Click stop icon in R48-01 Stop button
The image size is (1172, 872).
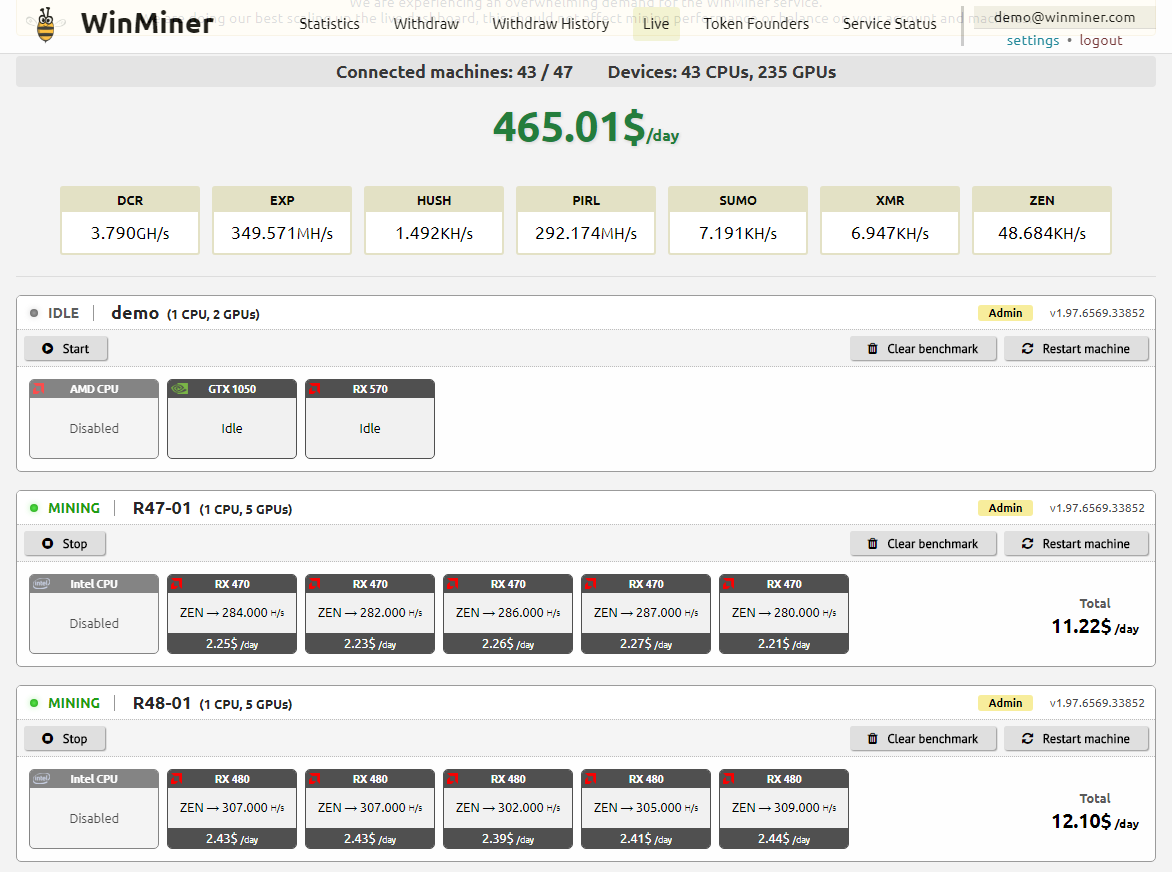coord(48,739)
